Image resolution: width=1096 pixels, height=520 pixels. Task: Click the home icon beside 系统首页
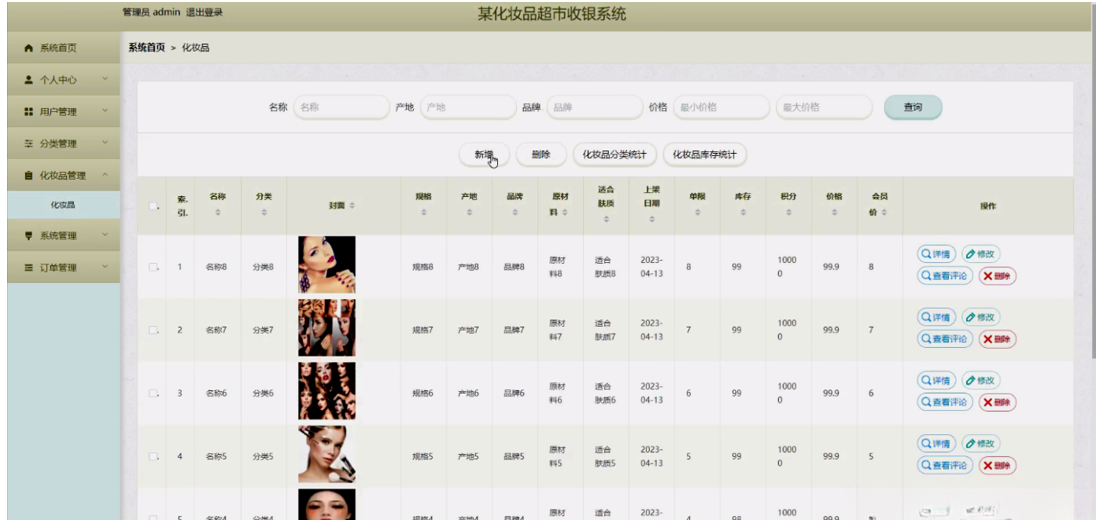pos(29,48)
